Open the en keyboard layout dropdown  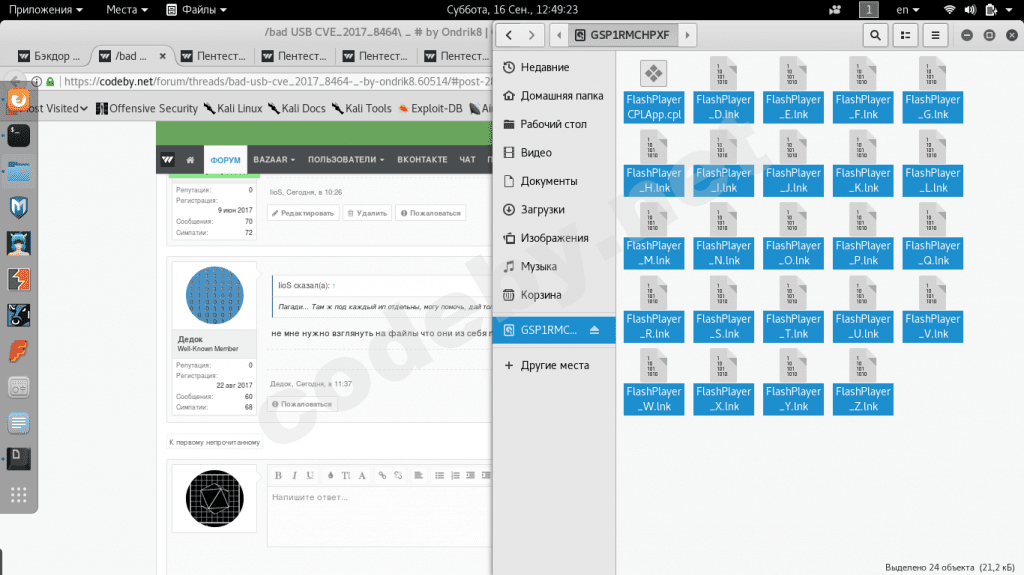click(x=907, y=9)
